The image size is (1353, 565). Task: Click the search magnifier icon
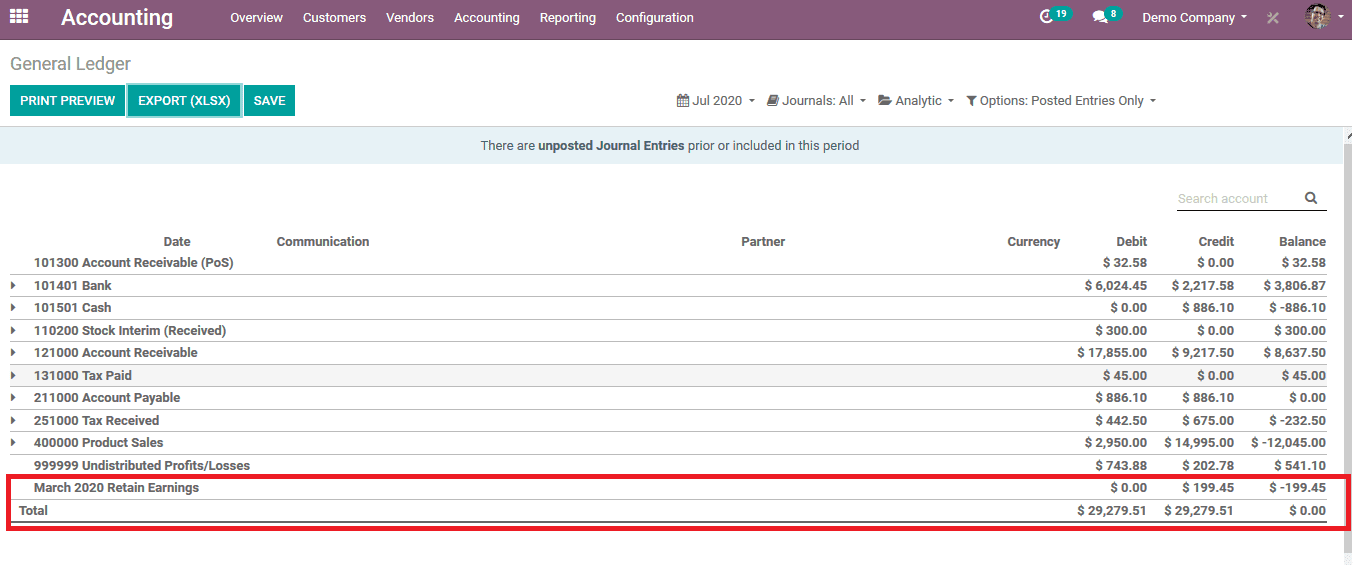tap(1311, 198)
